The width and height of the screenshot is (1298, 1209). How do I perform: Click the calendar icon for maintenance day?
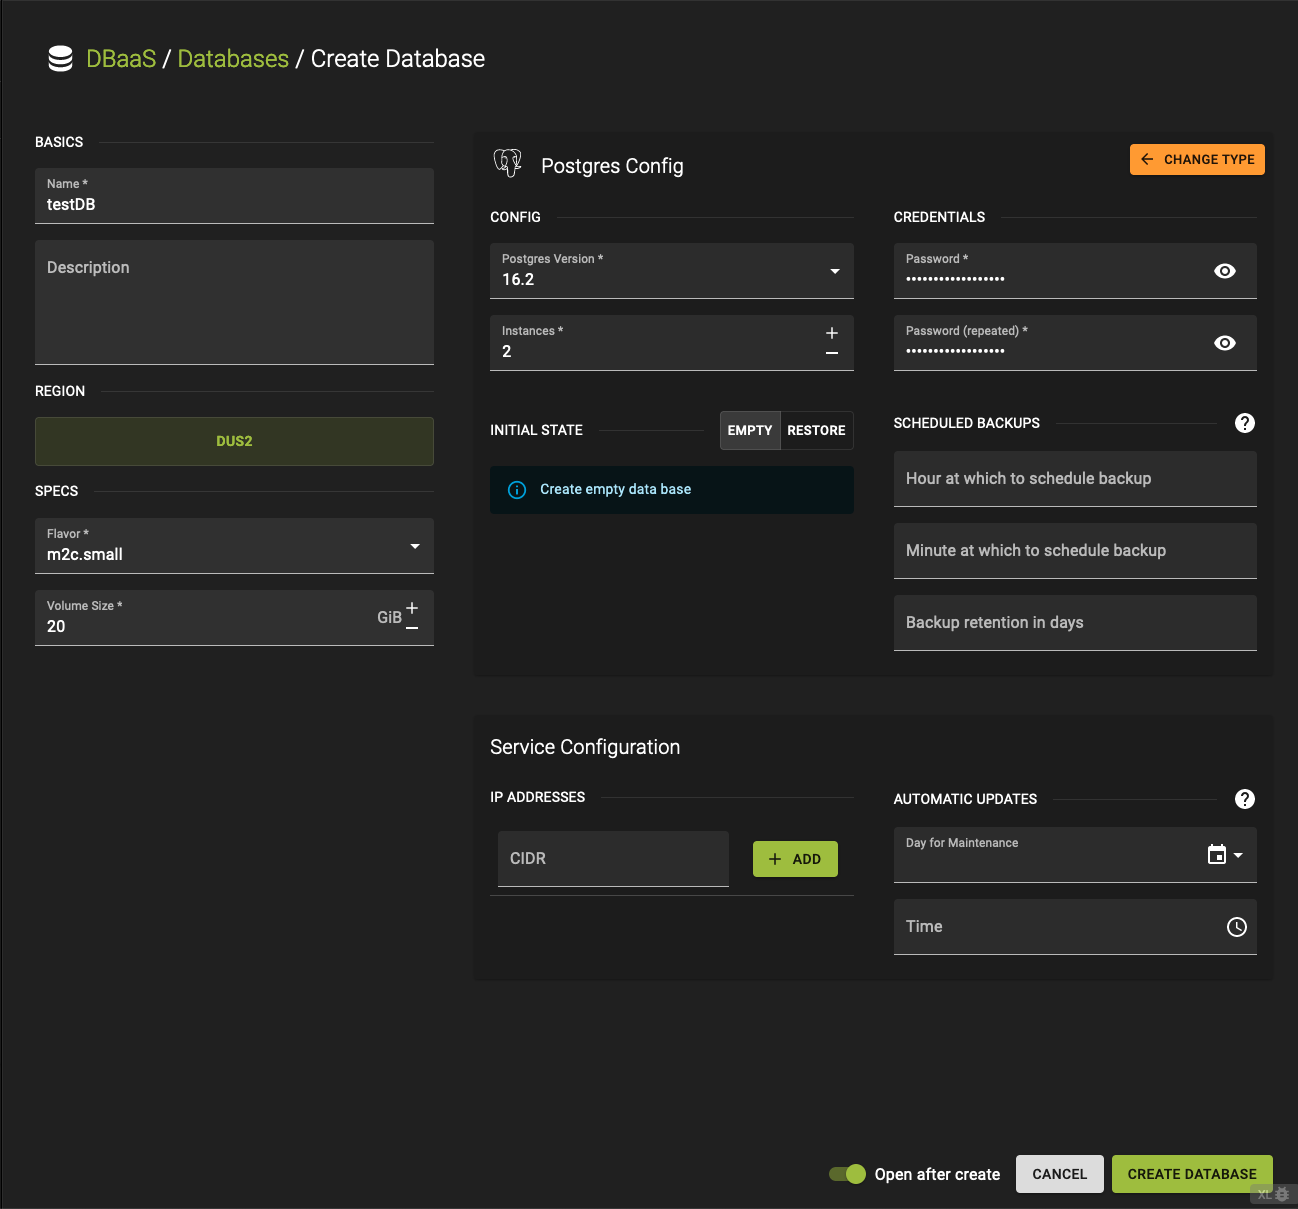click(1216, 855)
